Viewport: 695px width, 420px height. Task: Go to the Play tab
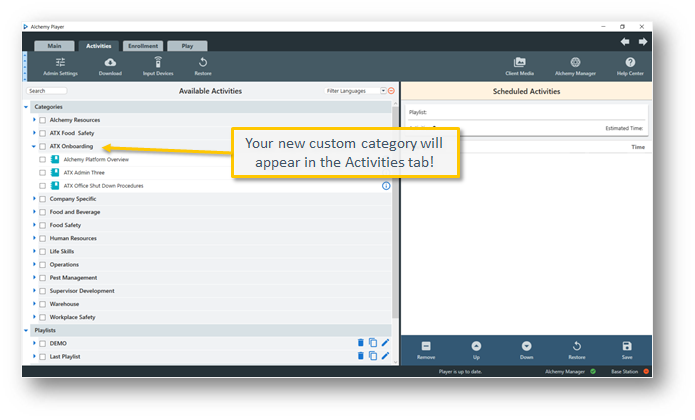[187, 46]
